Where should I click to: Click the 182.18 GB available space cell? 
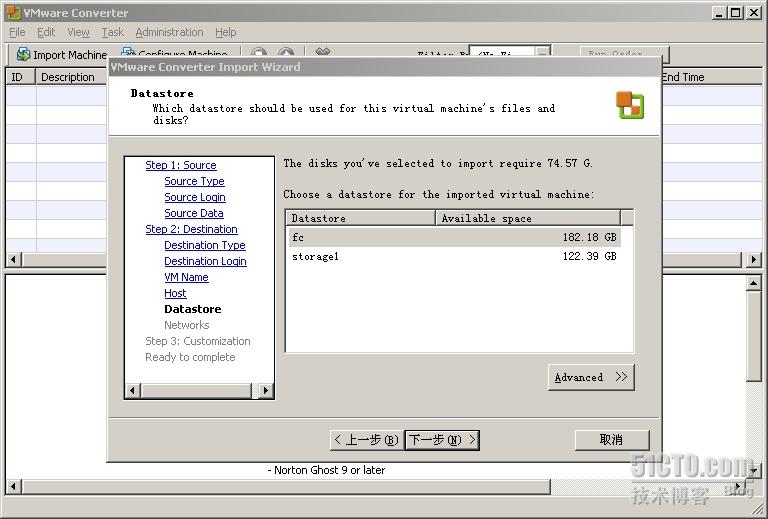589,237
